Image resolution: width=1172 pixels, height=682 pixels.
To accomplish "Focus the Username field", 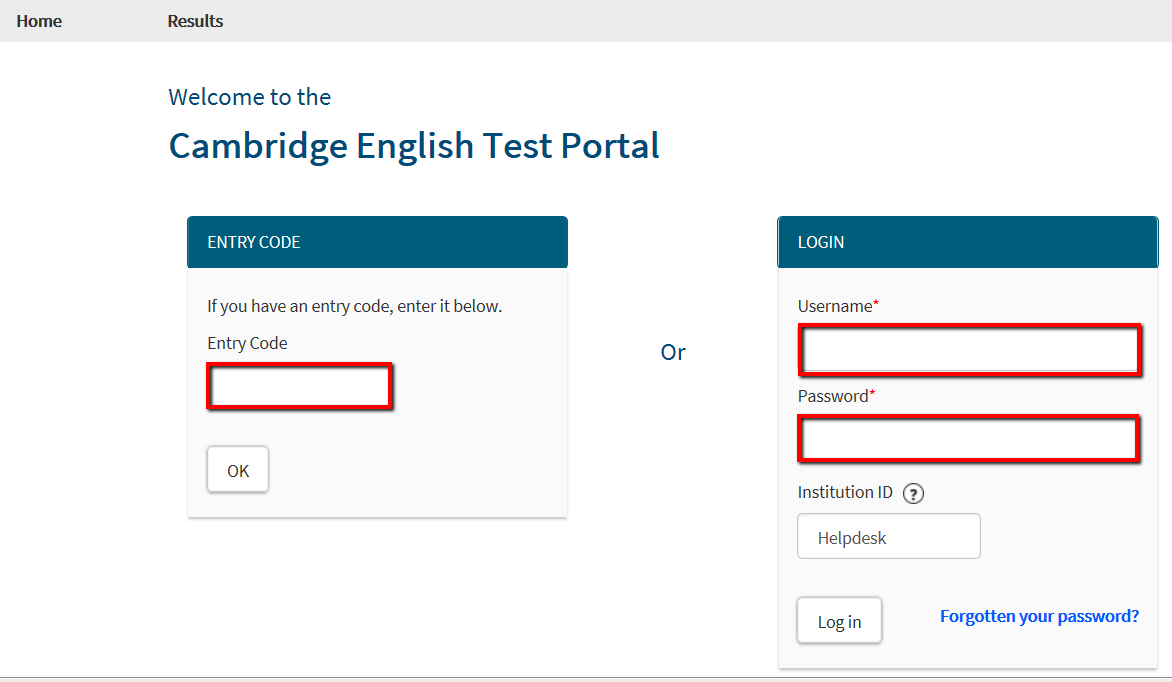I will point(969,350).
